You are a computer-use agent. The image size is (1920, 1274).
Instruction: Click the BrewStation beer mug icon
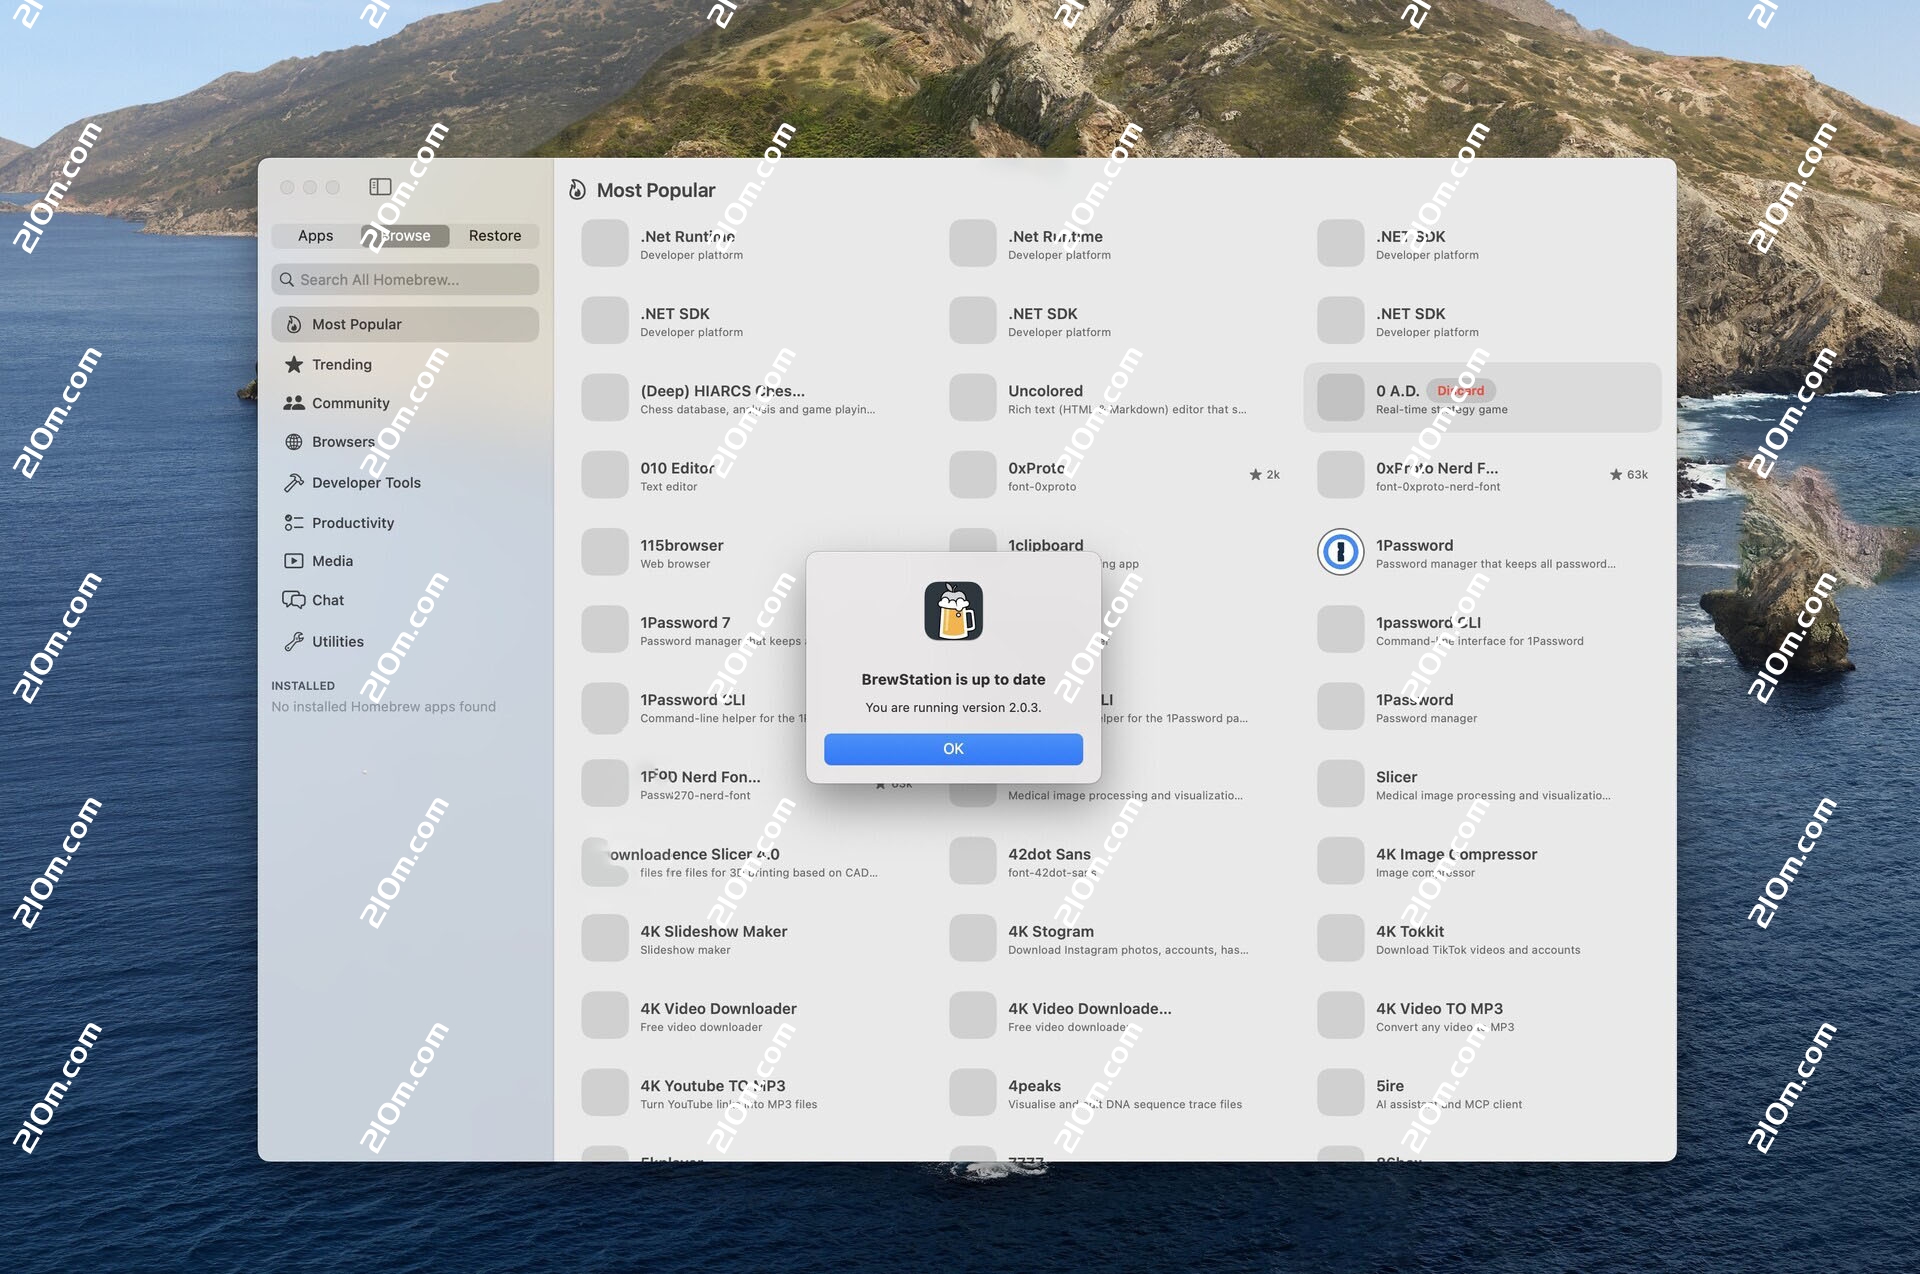953,611
